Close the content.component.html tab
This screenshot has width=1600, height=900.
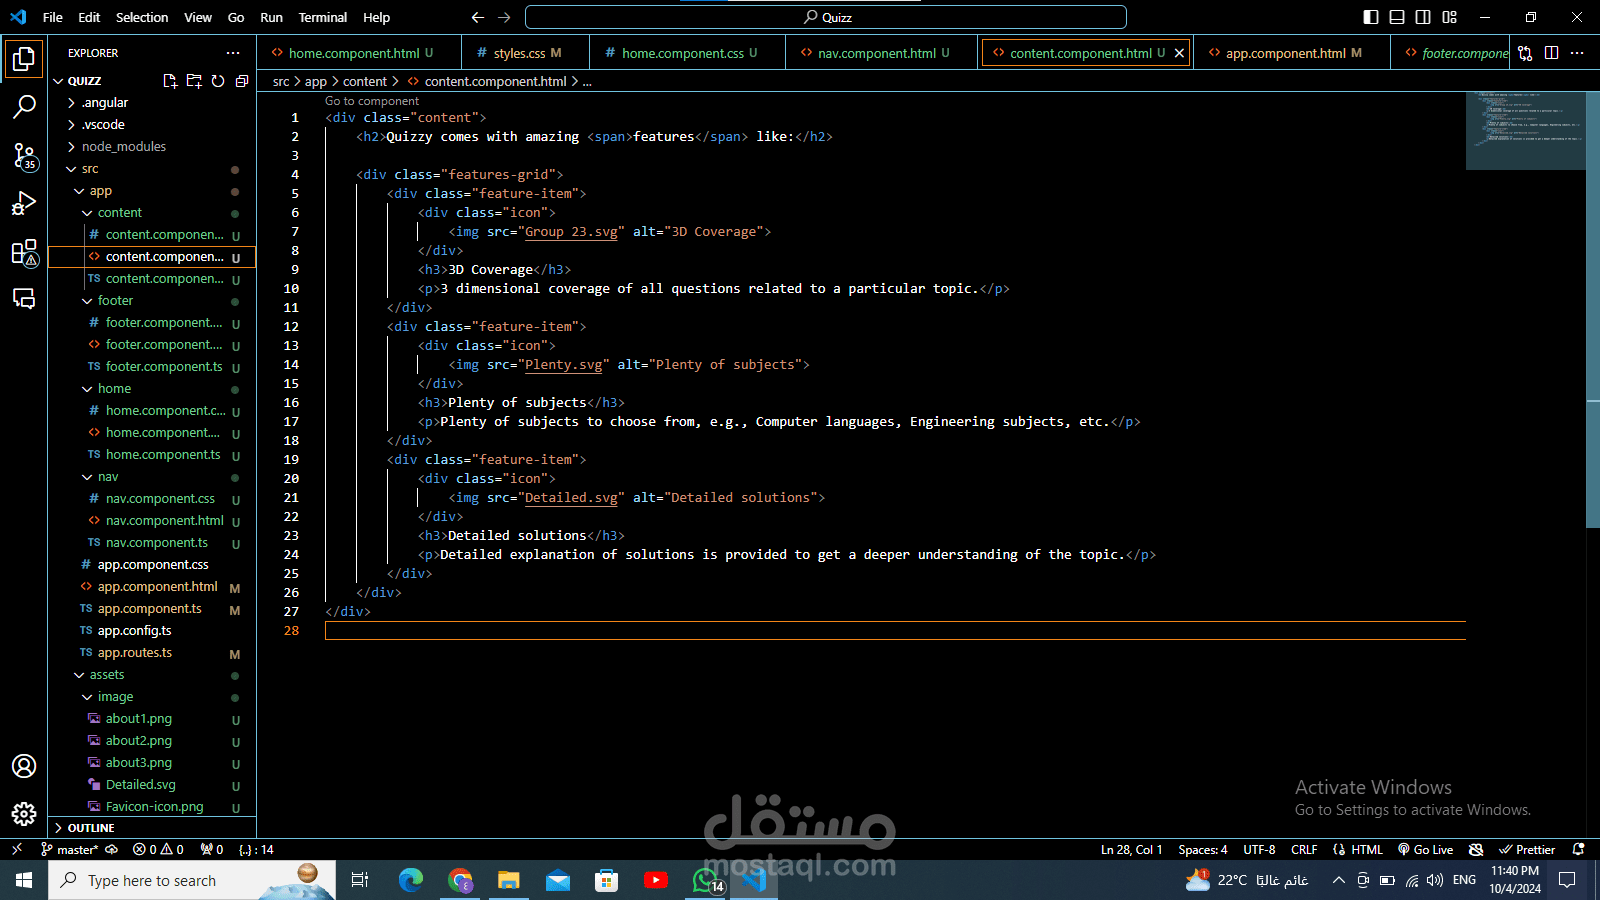tap(1179, 53)
